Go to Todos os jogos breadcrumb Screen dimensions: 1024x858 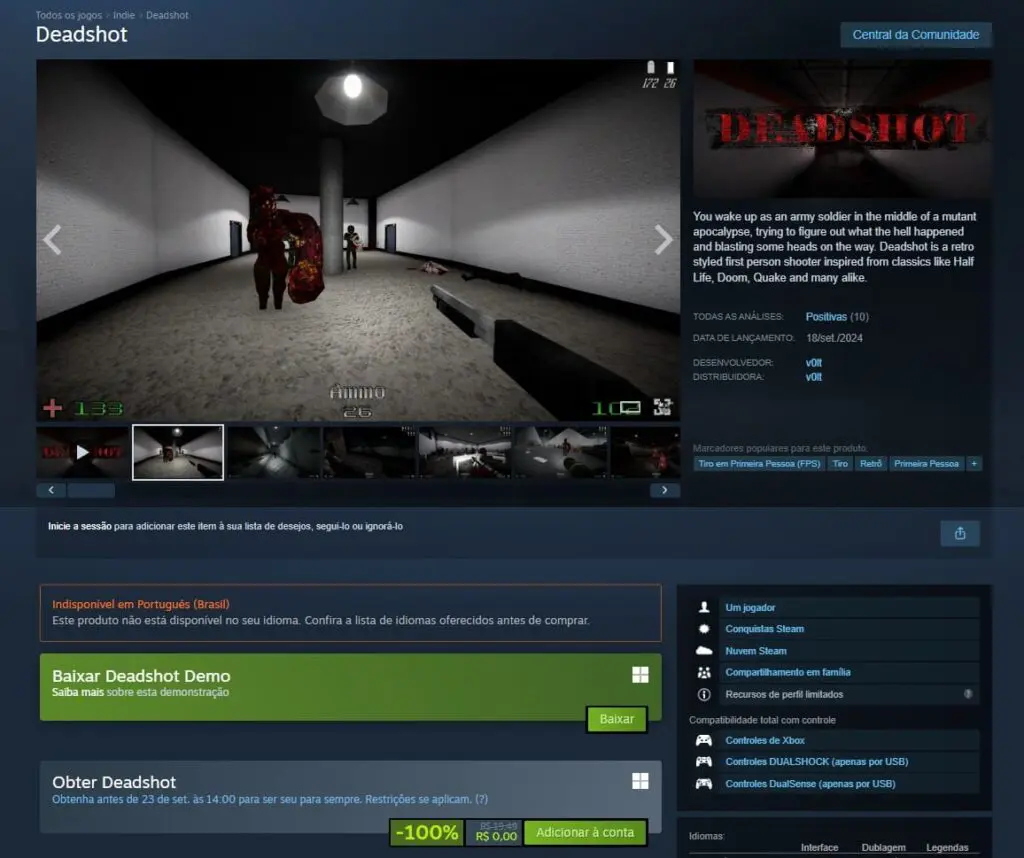(x=69, y=15)
